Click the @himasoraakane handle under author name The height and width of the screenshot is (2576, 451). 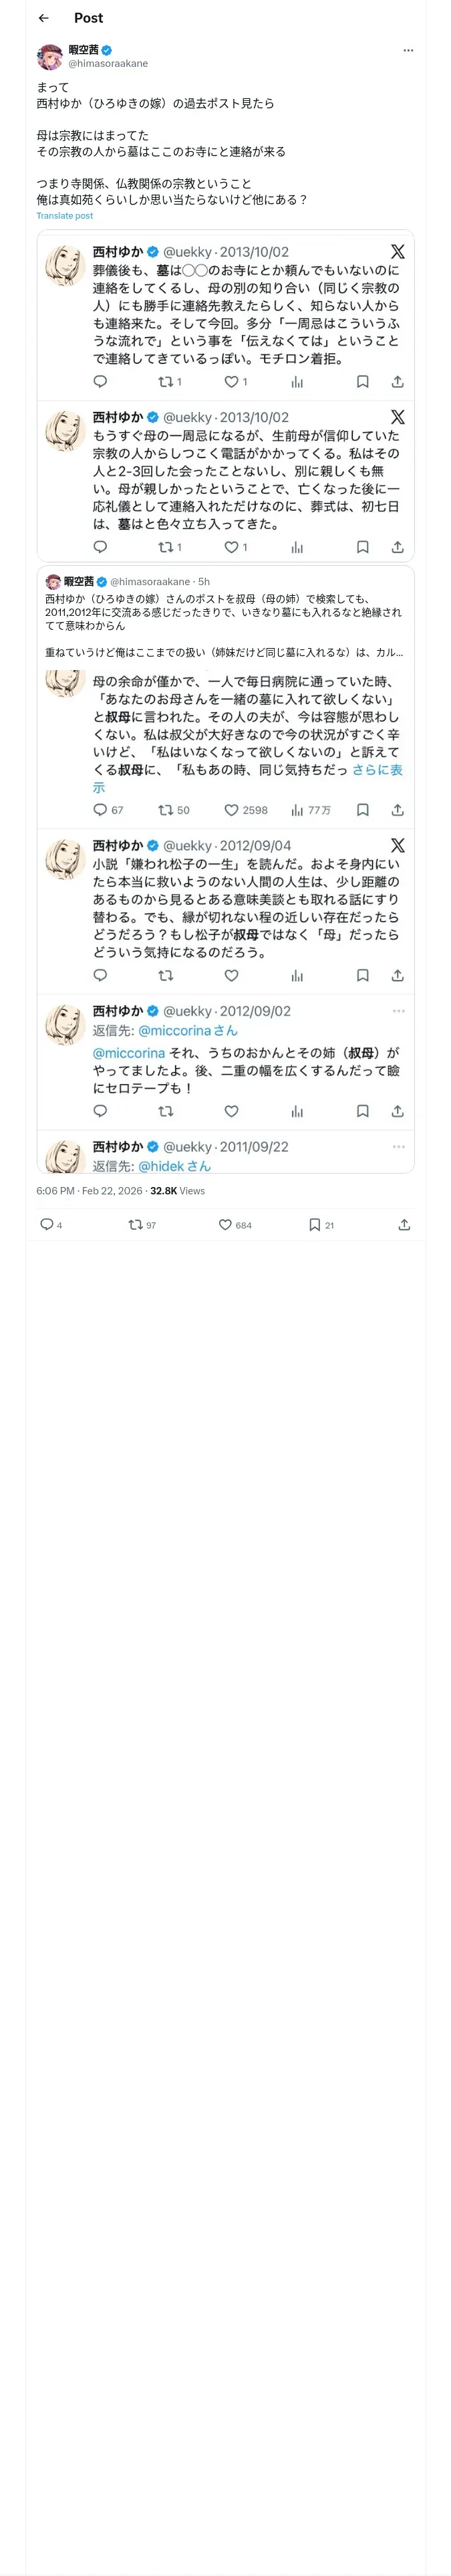(x=108, y=63)
